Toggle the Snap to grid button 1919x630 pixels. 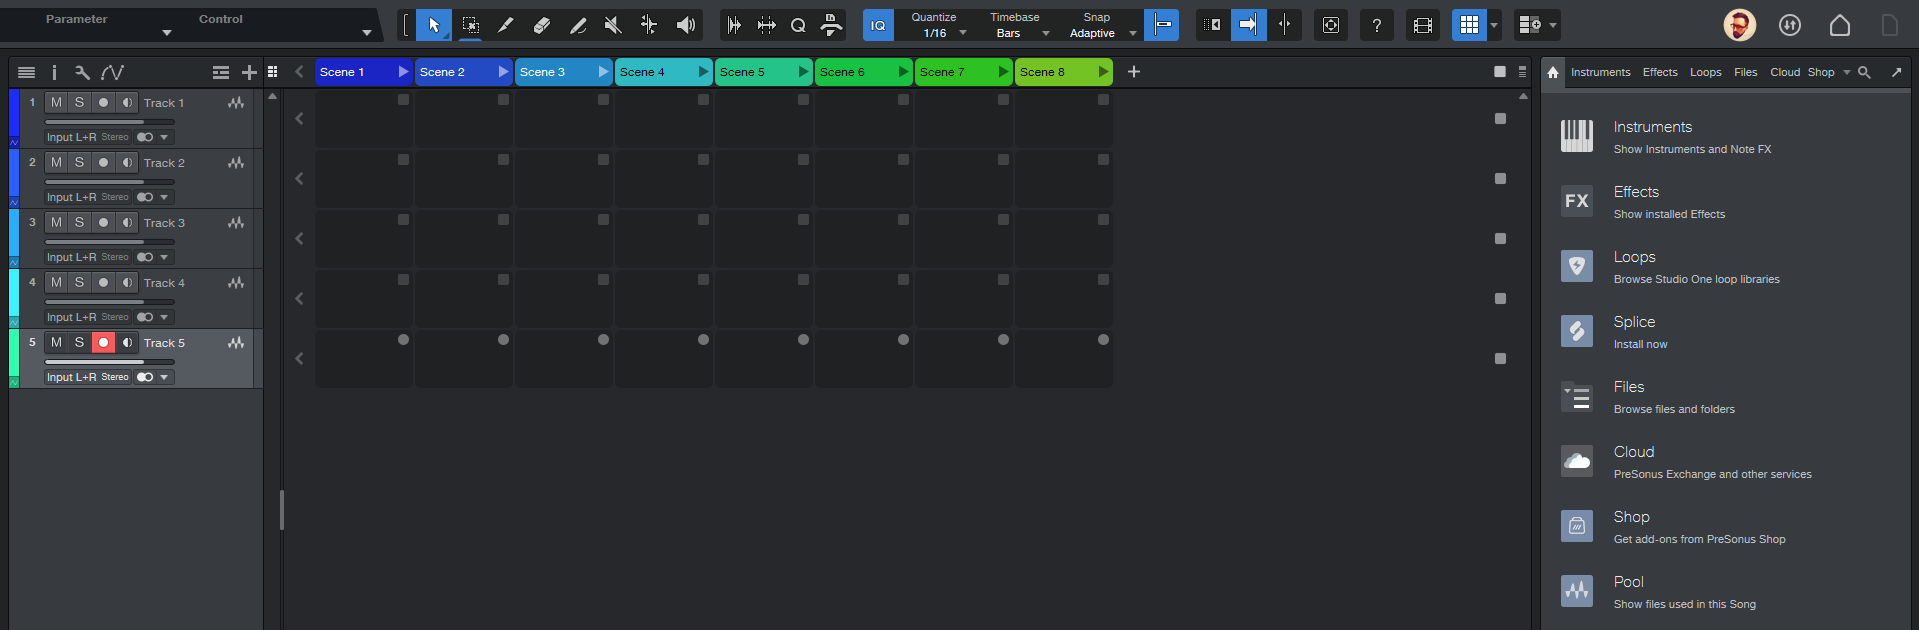1162,25
